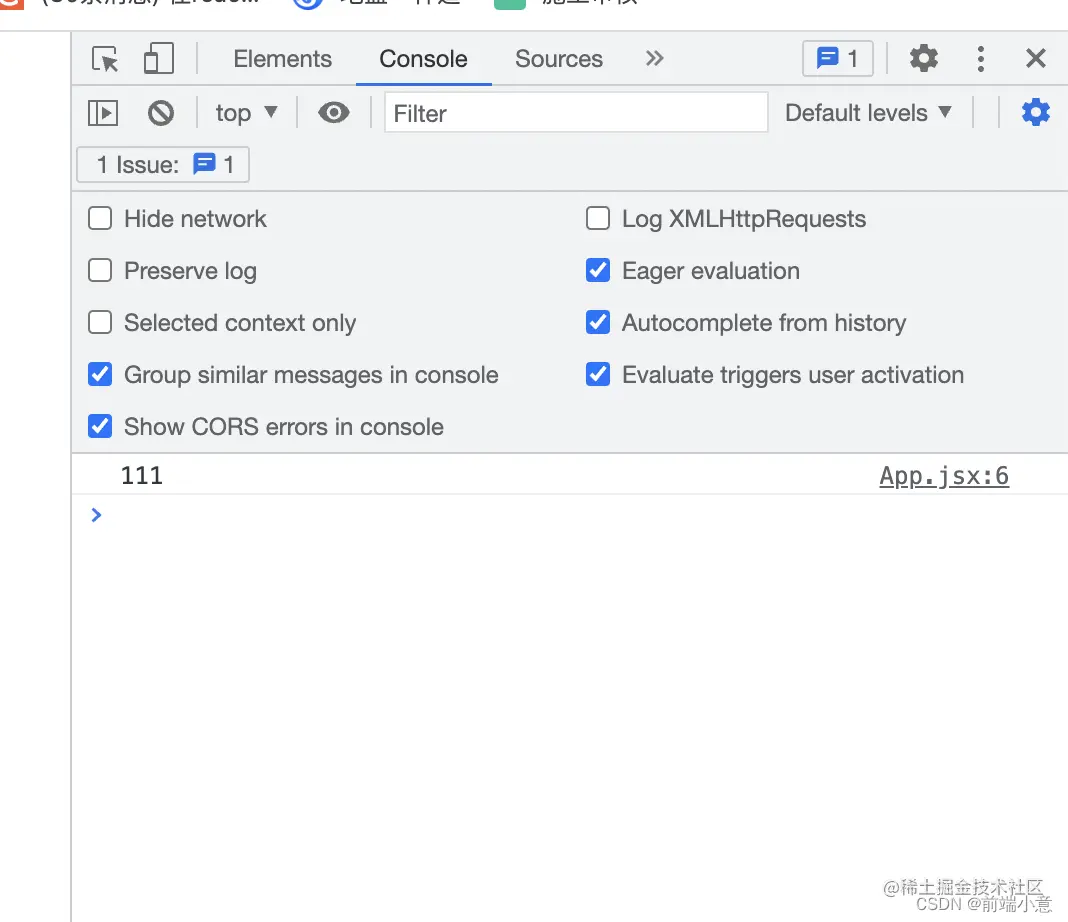This screenshot has height=922, width=1068.
Task: Toggle the device toolbar icon
Action: pos(159,59)
